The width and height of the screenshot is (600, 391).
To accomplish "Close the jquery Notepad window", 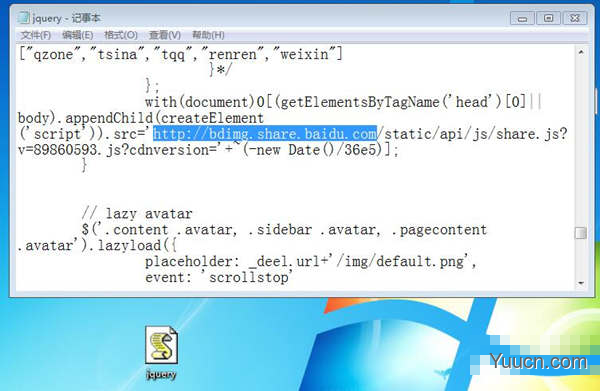I will [x=574, y=18].
